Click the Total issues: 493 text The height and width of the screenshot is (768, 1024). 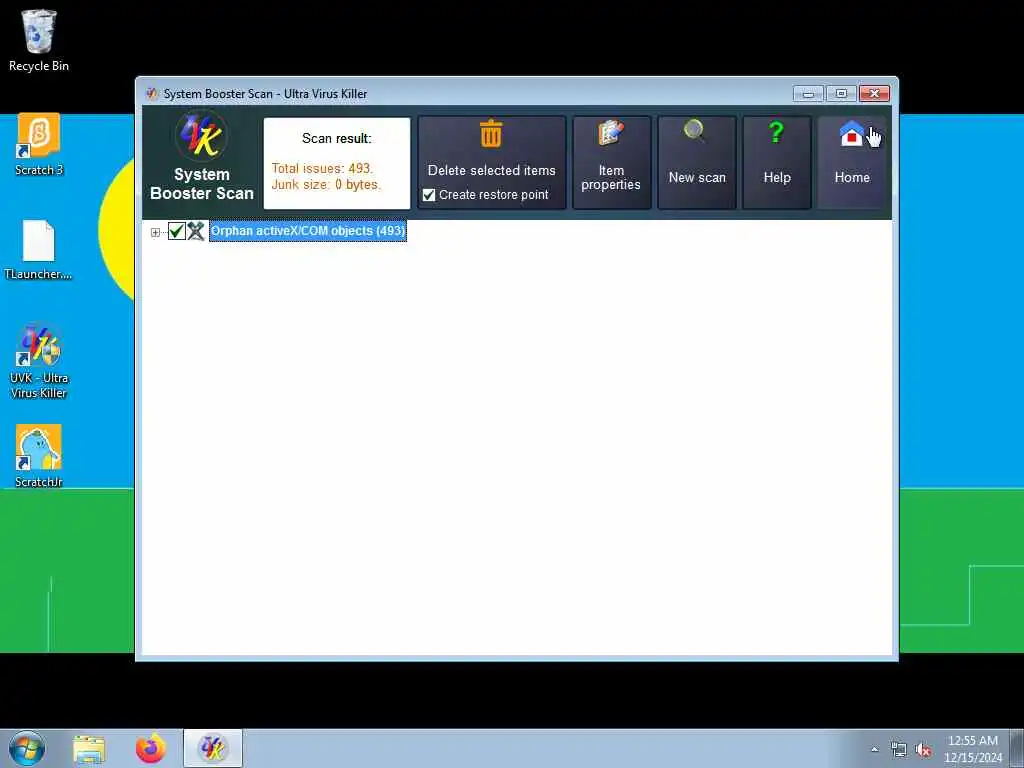[322, 168]
